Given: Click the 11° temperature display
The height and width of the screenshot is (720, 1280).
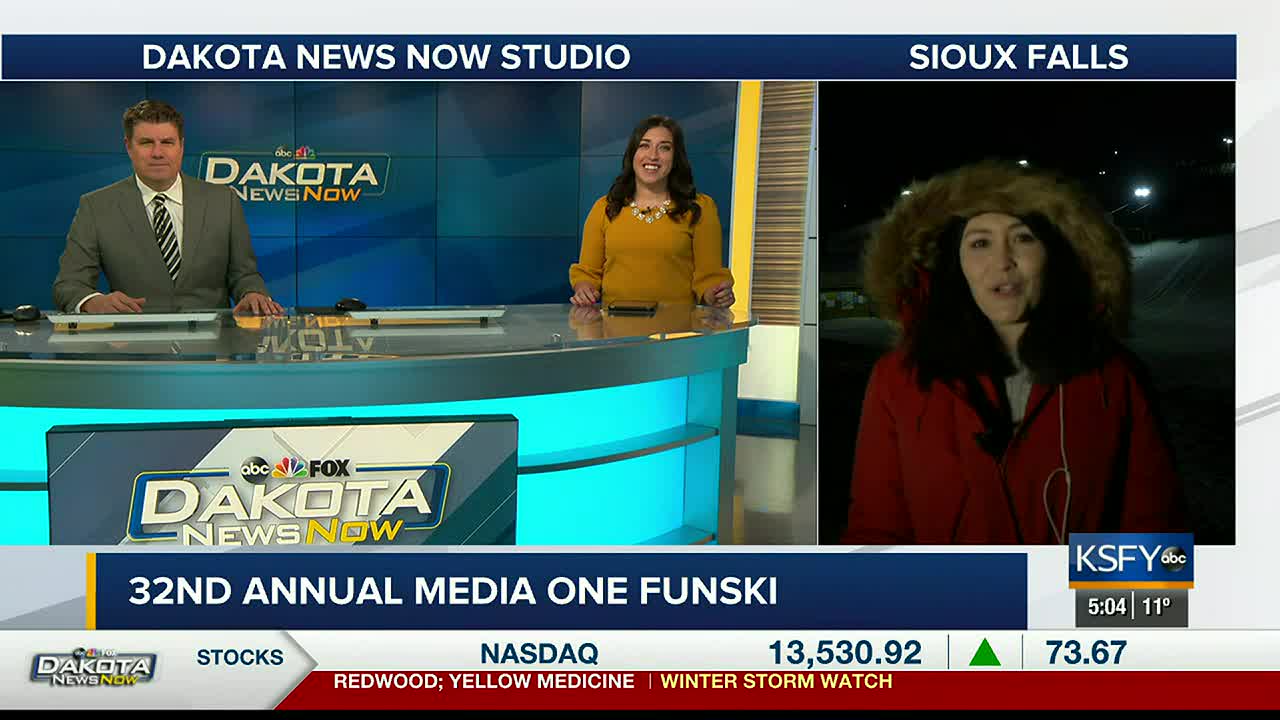Looking at the screenshot, I should coord(1157,606).
